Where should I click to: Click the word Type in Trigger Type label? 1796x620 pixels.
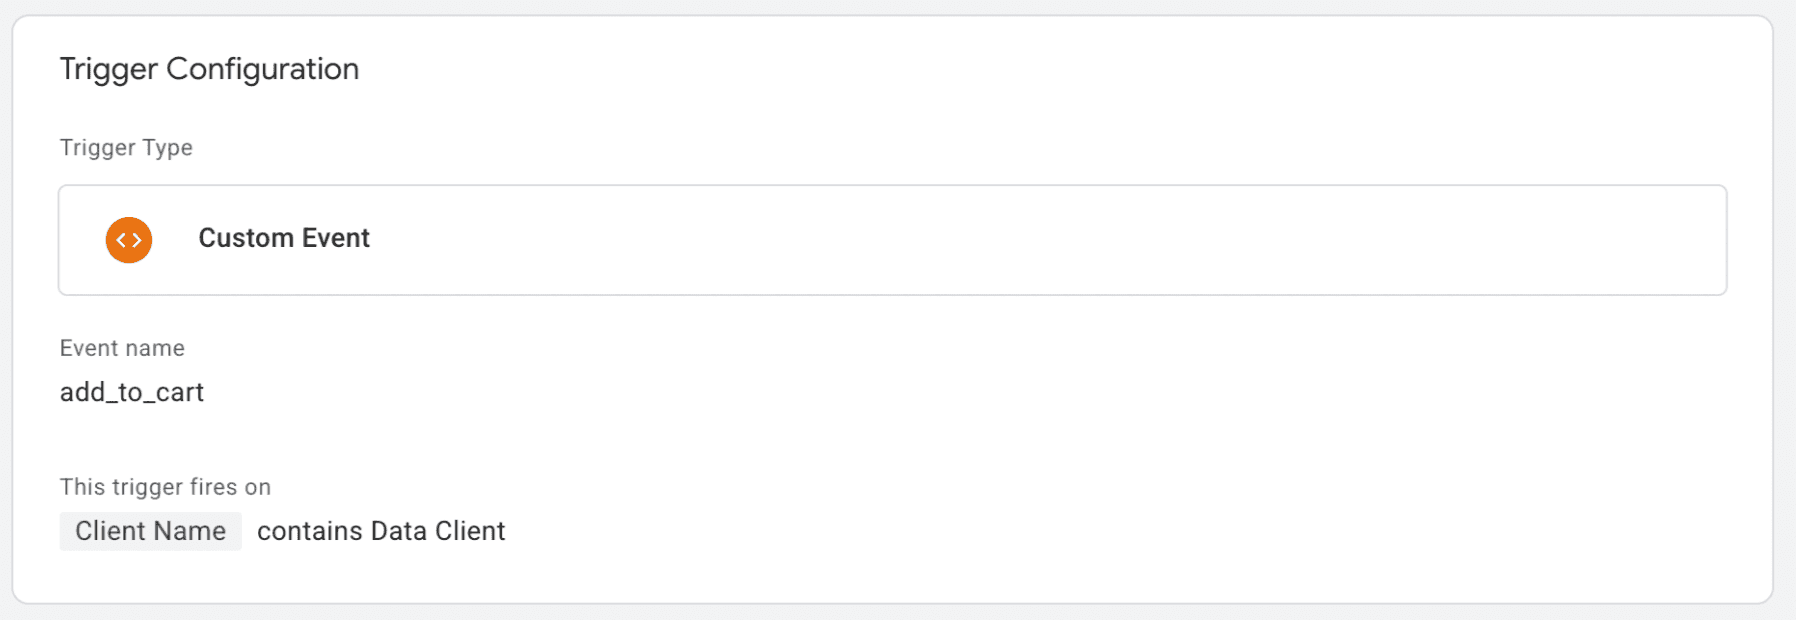167,148
